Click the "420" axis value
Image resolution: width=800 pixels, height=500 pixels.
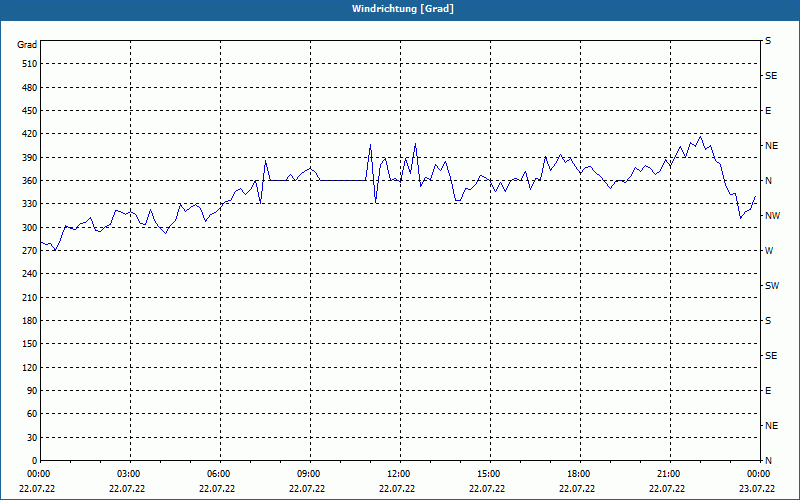30,134
